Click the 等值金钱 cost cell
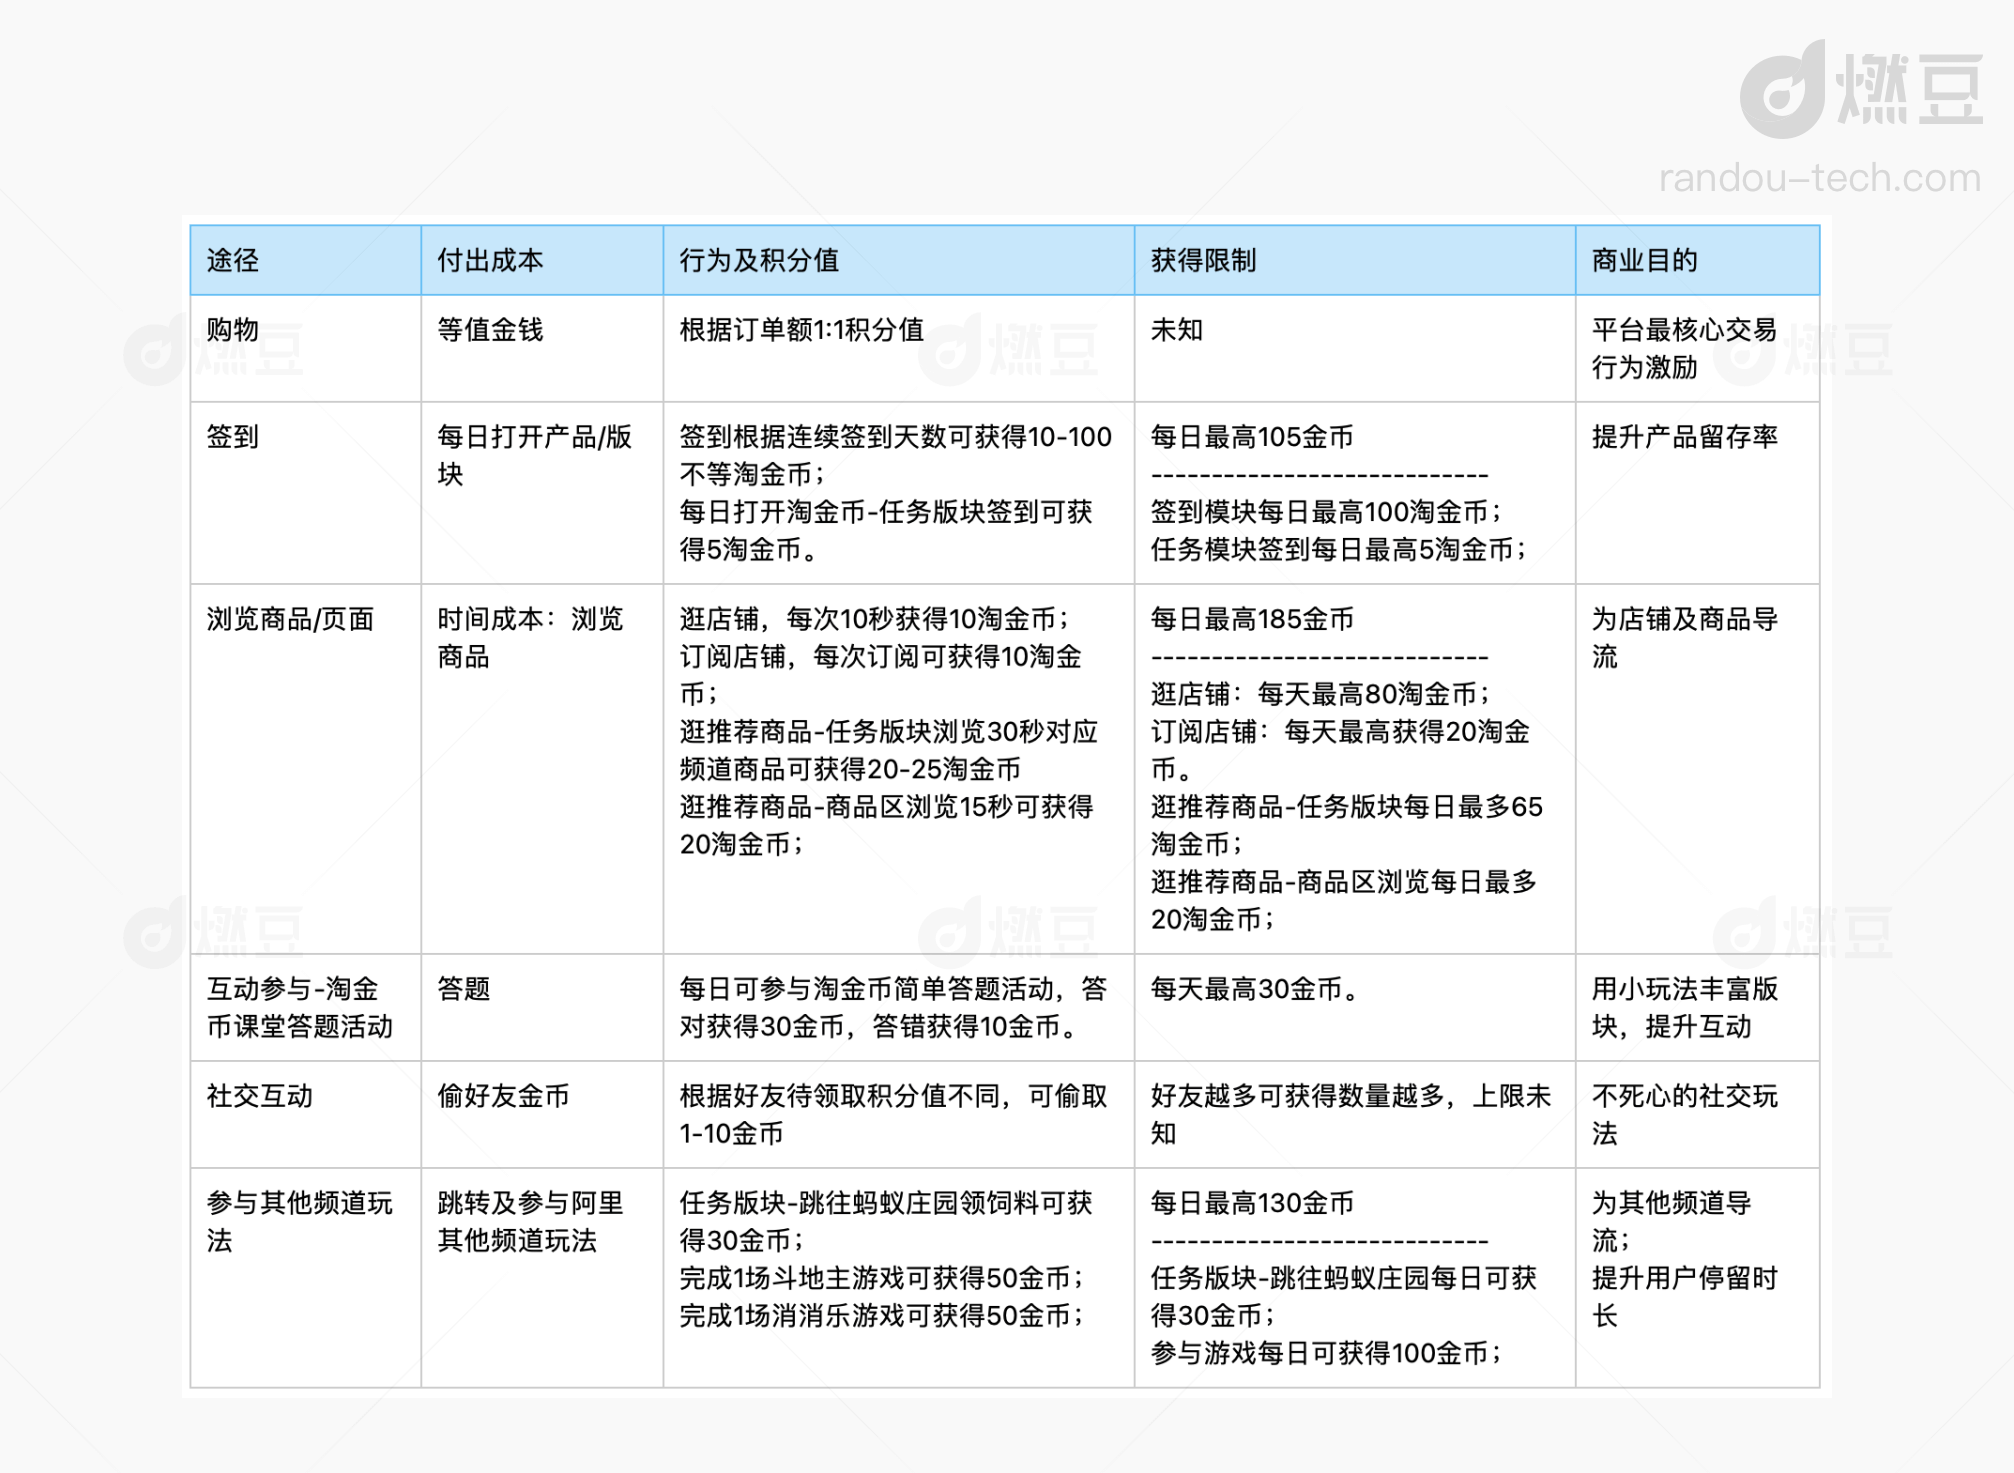This screenshot has height=1473, width=2014. (490, 330)
